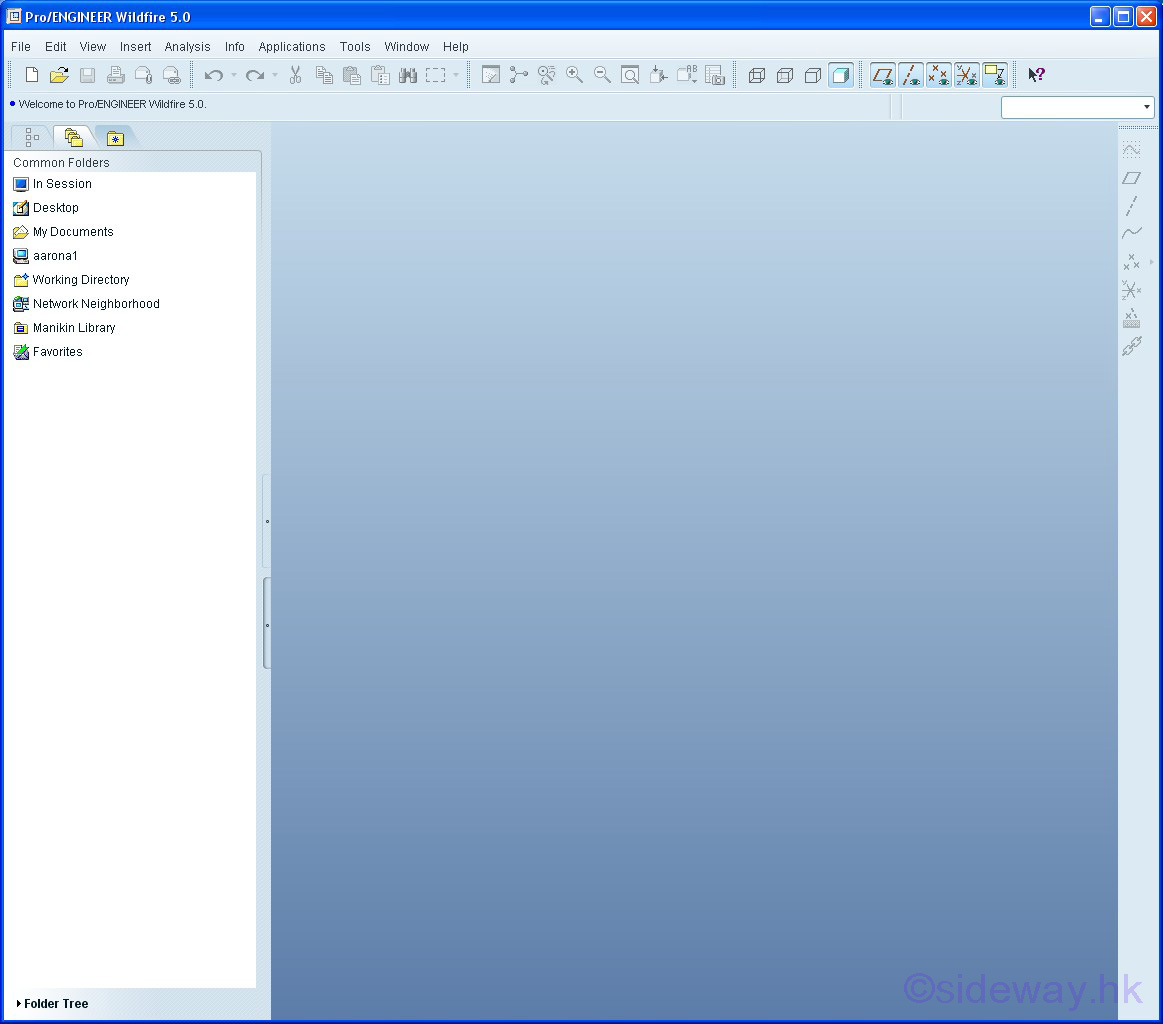Click the selection box icon
The height and width of the screenshot is (1024, 1163).
pos(435,75)
